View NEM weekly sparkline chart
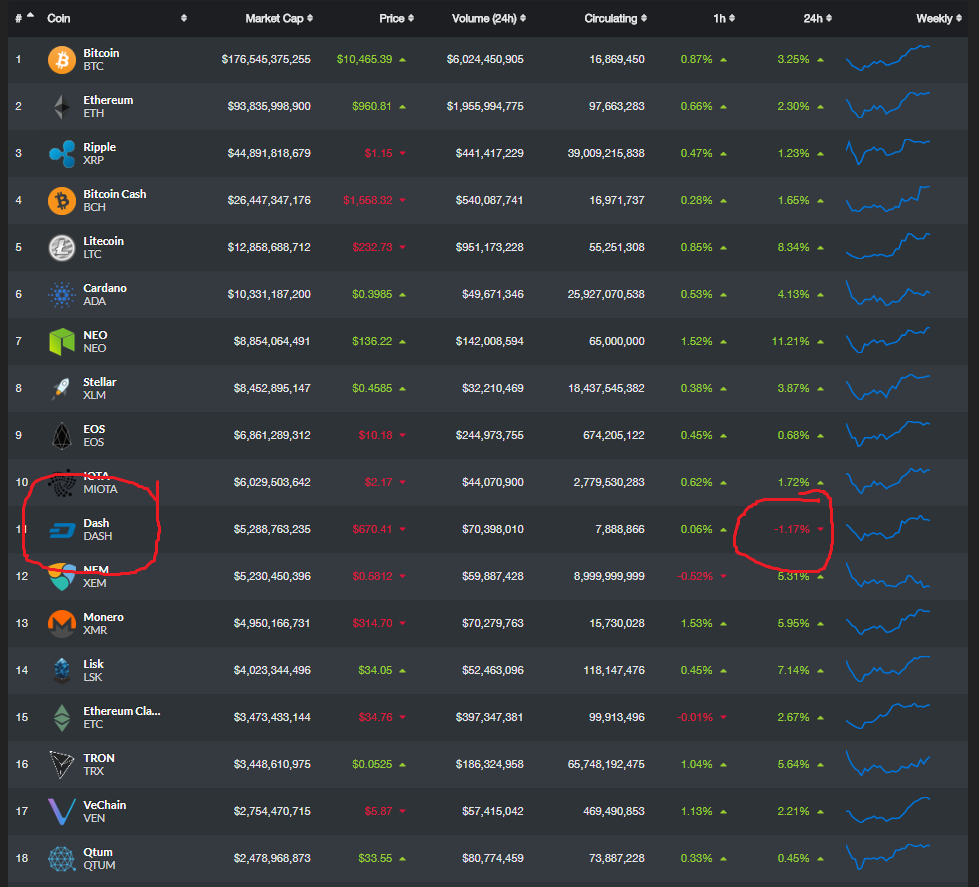Image resolution: width=979 pixels, height=887 pixels. (x=888, y=575)
